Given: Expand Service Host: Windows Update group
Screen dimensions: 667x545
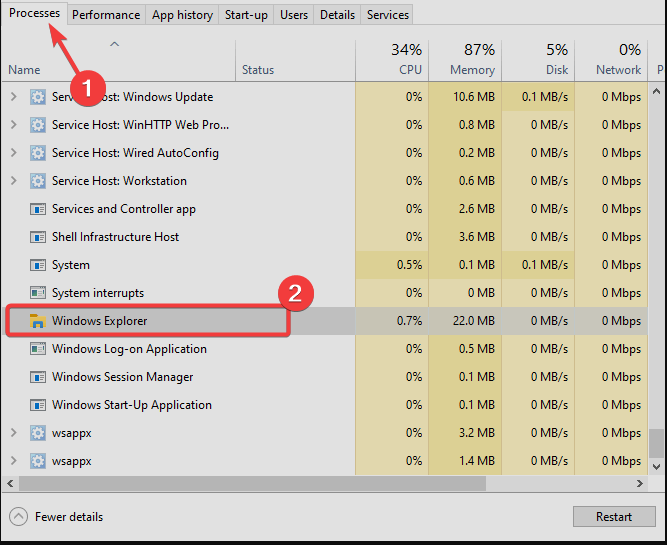Looking at the screenshot, I should pos(14,97).
